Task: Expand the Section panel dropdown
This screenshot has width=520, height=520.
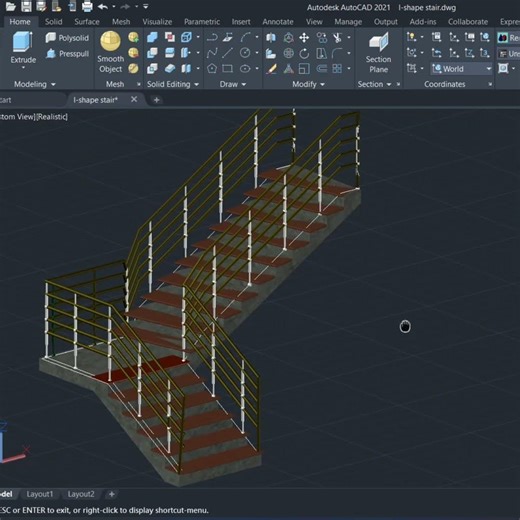Action: point(389,85)
